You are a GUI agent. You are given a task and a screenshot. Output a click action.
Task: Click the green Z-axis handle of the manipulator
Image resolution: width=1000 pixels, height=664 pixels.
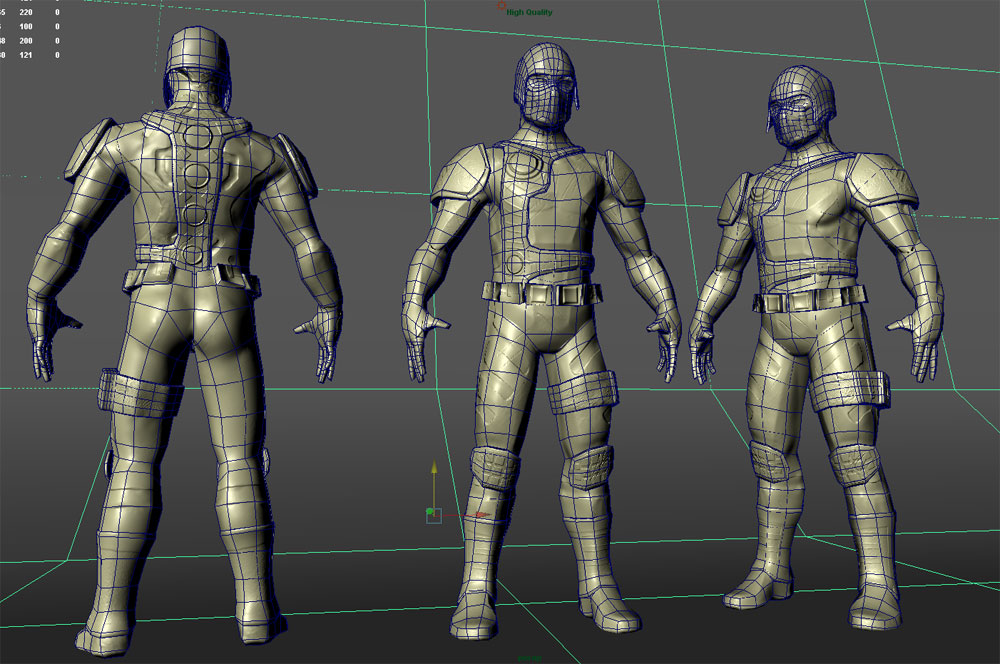click(x=430, y=512)
